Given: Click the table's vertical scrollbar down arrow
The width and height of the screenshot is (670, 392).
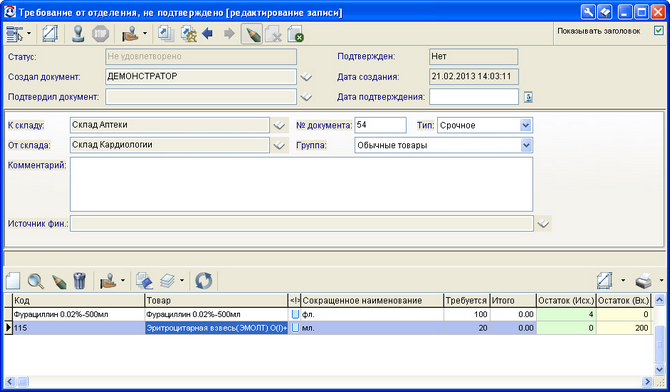Looking at the screenshot, I should click(x=659, y=369).
